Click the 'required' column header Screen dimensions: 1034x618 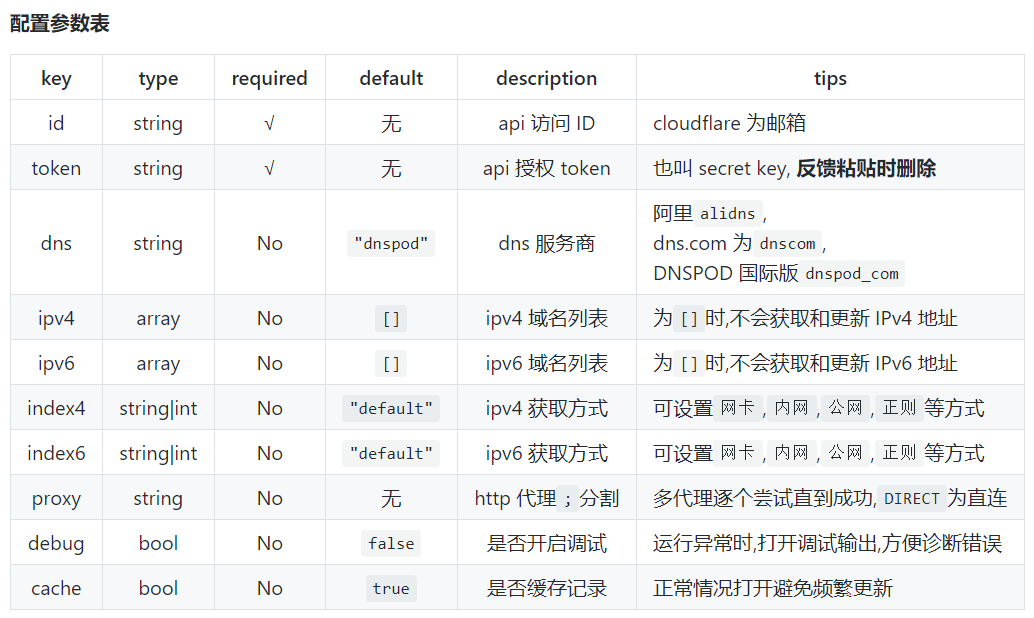point(270,78)
